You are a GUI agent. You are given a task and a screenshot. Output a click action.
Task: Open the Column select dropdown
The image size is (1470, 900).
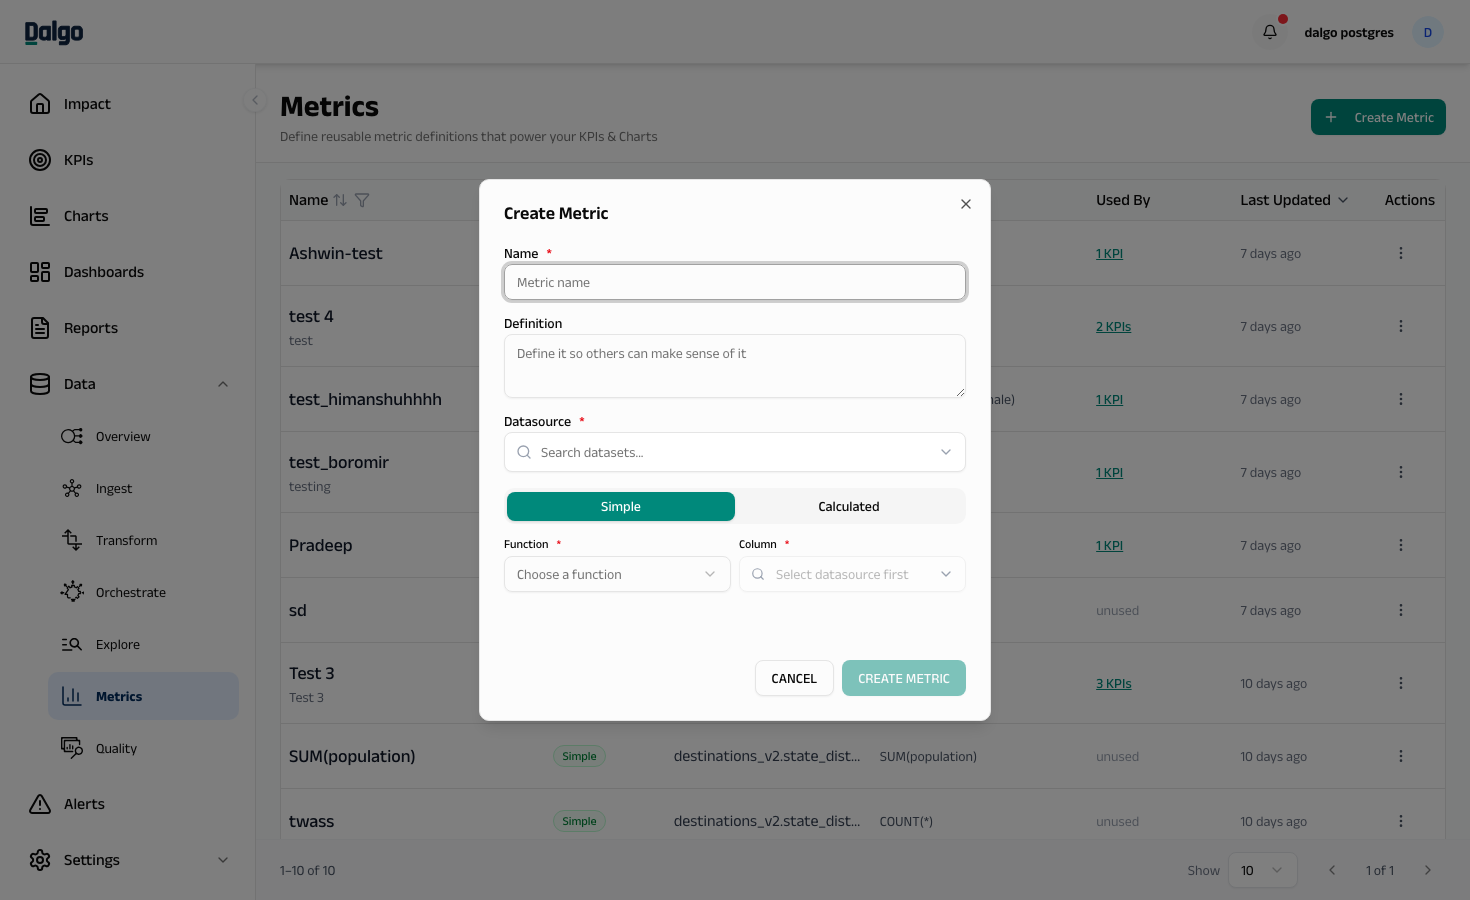point(852,574)
